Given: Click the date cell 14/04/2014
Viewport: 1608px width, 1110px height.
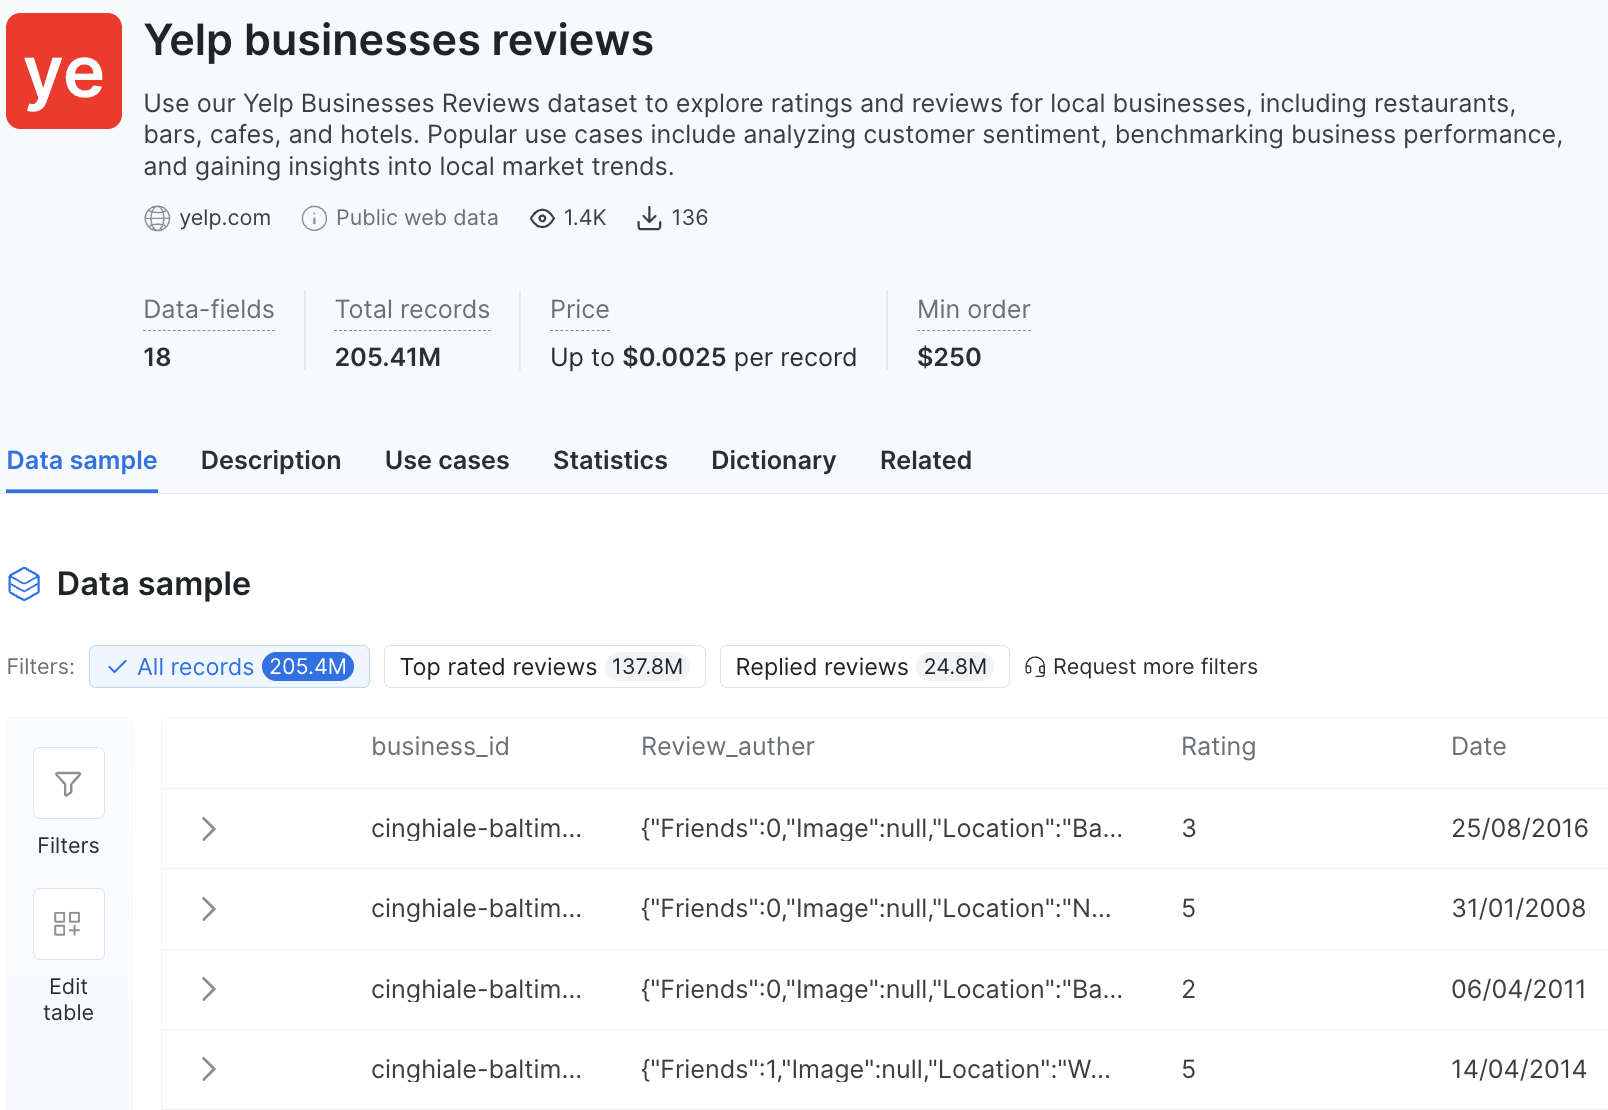Looking at the screenshot, I should click(1519, 1070).
